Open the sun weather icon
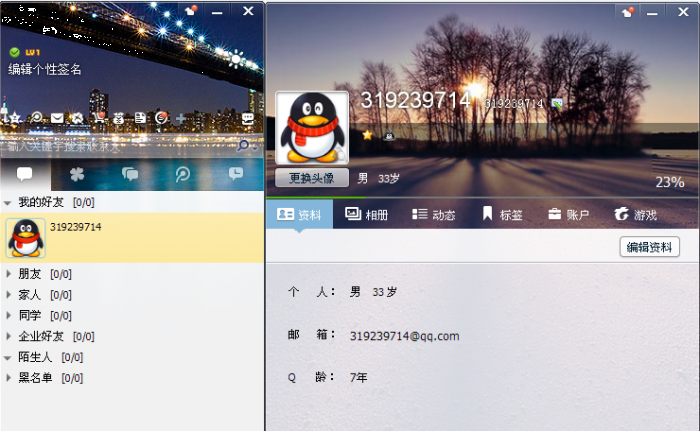The image size is (700, 431). [x=236, y=59]
